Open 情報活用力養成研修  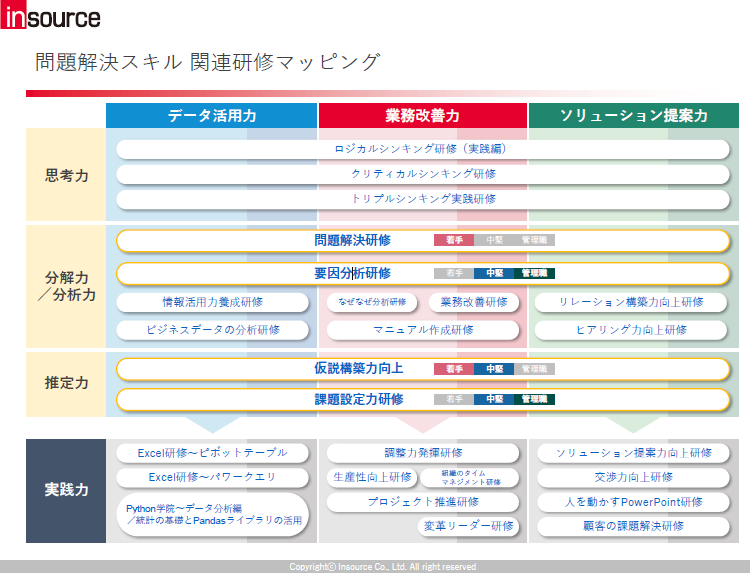[x=212, y=302]
